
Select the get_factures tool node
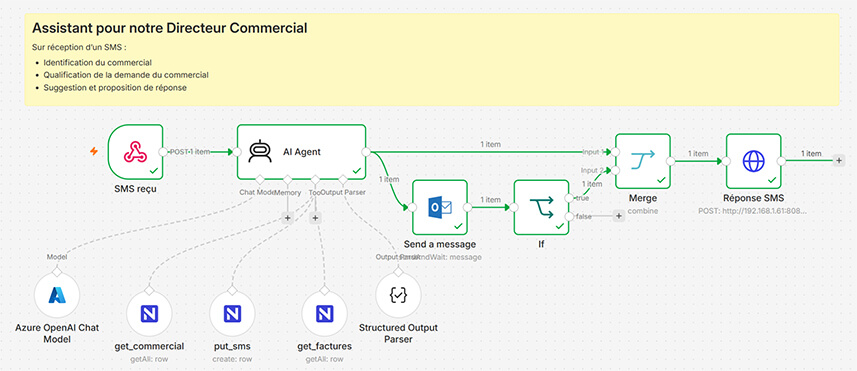tap(325, 313)
